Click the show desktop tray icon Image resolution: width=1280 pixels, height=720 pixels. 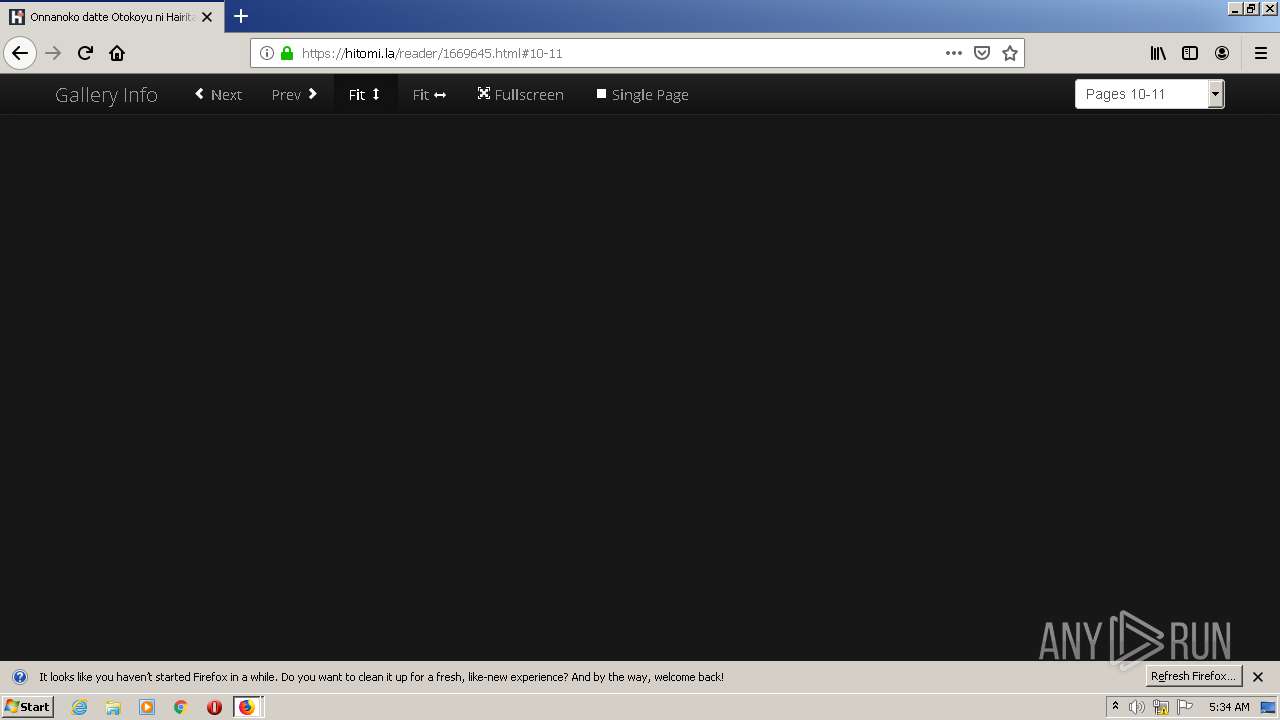pyautogui.click(x=1268, y=707)
